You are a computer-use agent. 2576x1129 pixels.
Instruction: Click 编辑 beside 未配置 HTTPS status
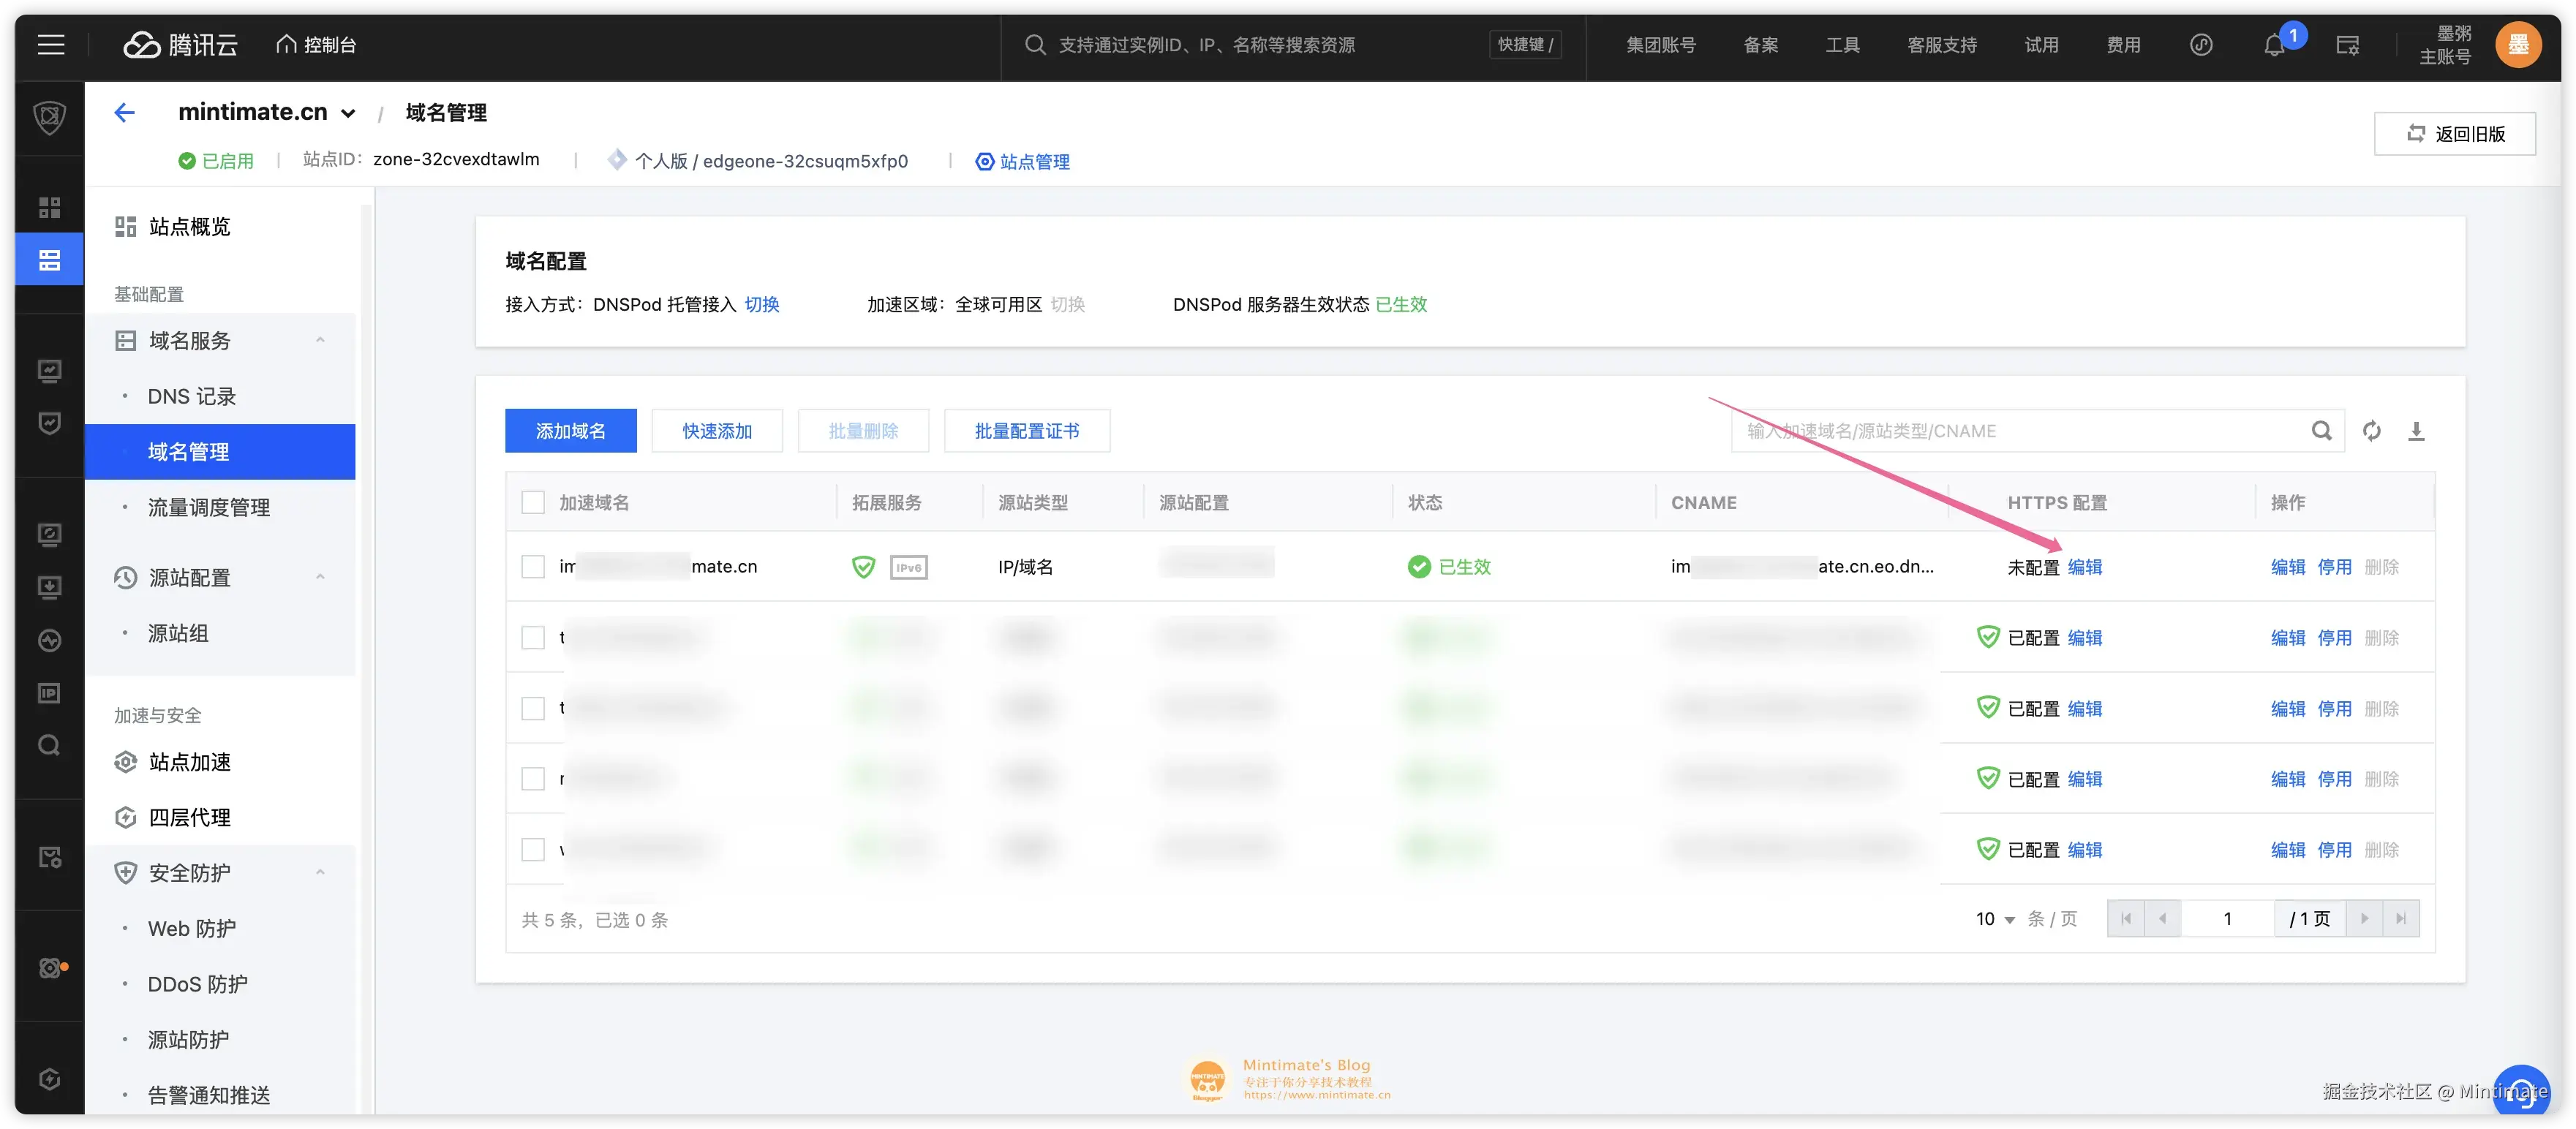[2085, 567]
